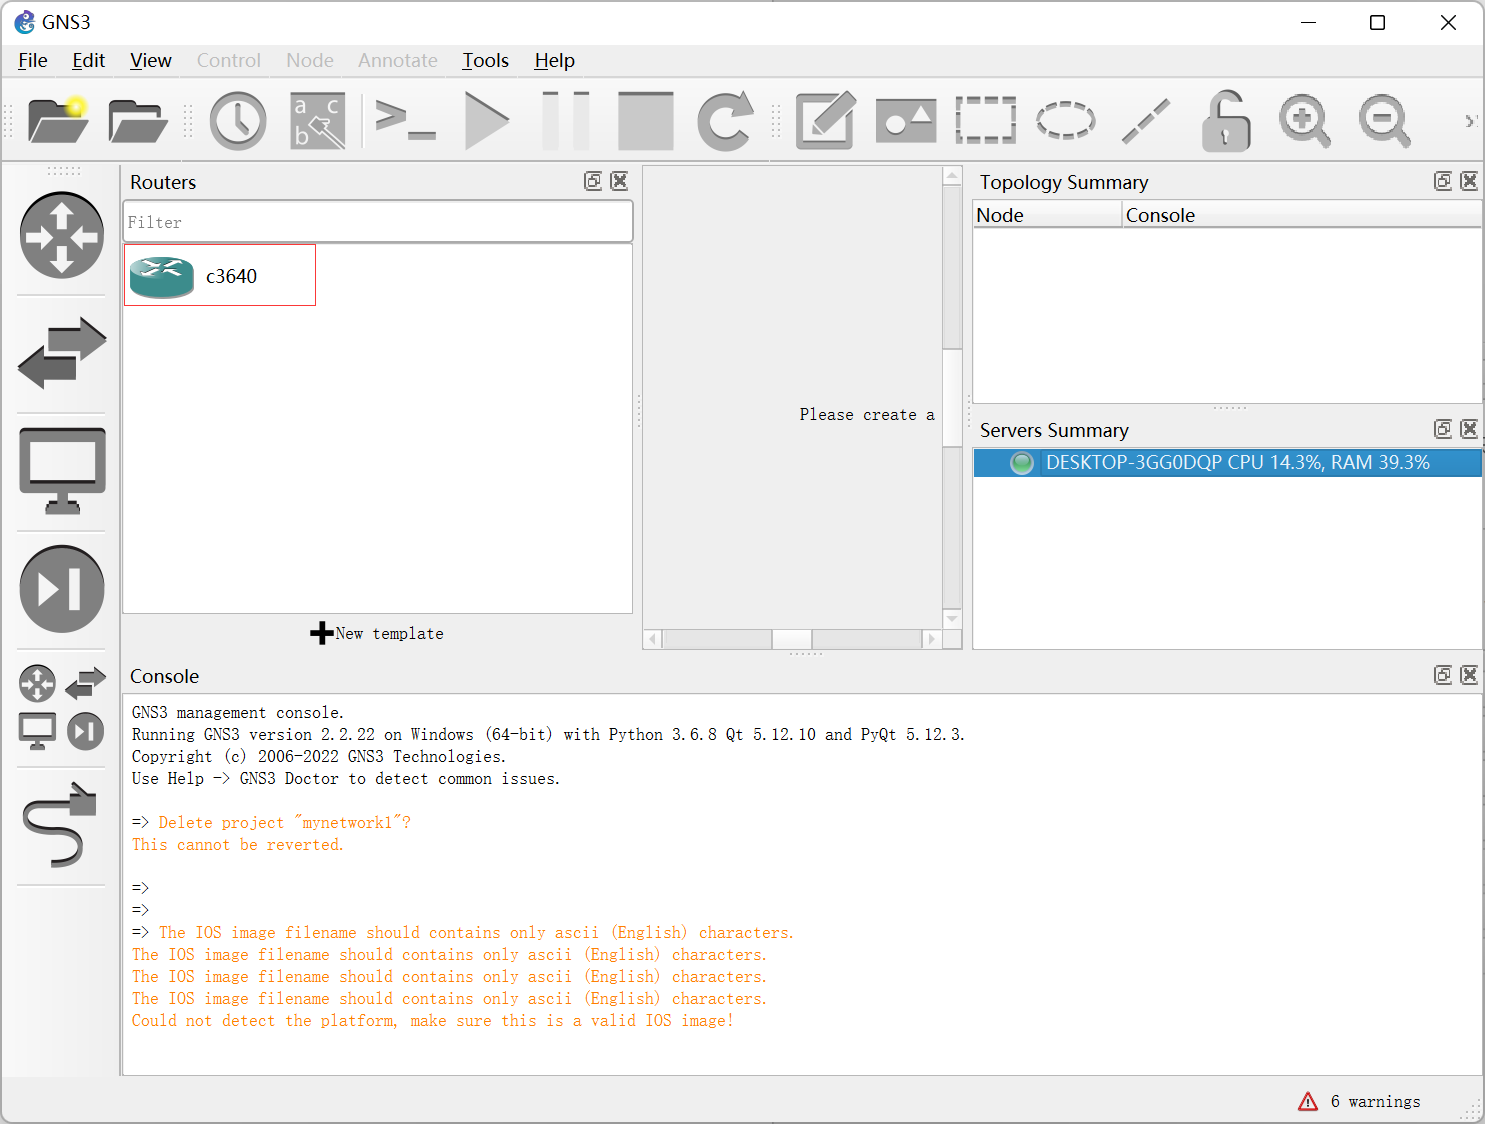
Task: Open console to all devices icon
Action: [x=405, y=121]
